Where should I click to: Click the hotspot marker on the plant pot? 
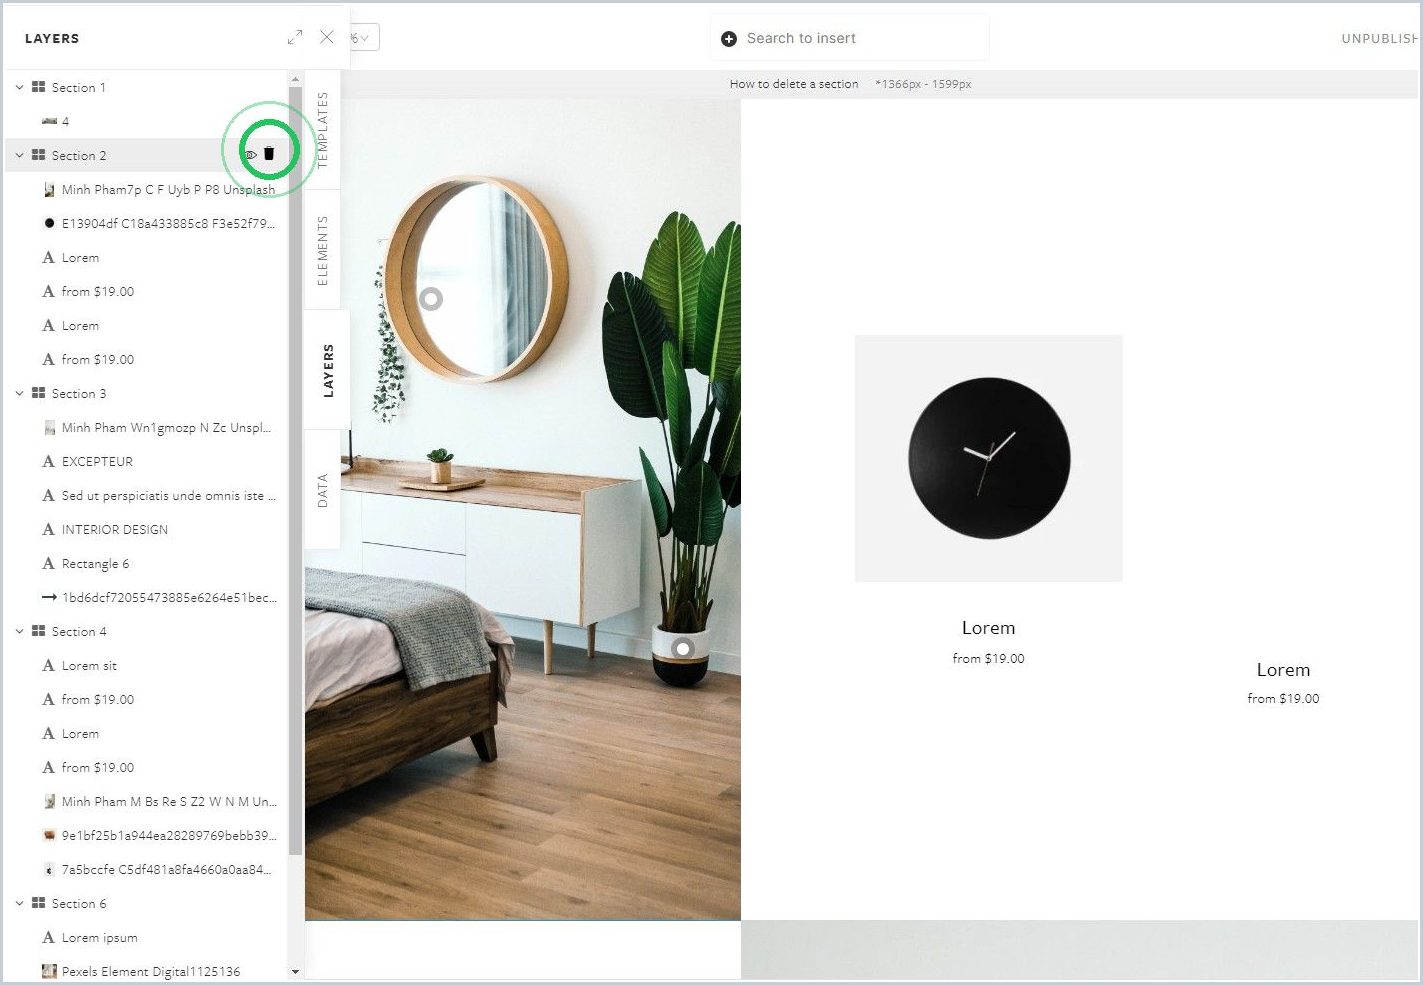683,648
